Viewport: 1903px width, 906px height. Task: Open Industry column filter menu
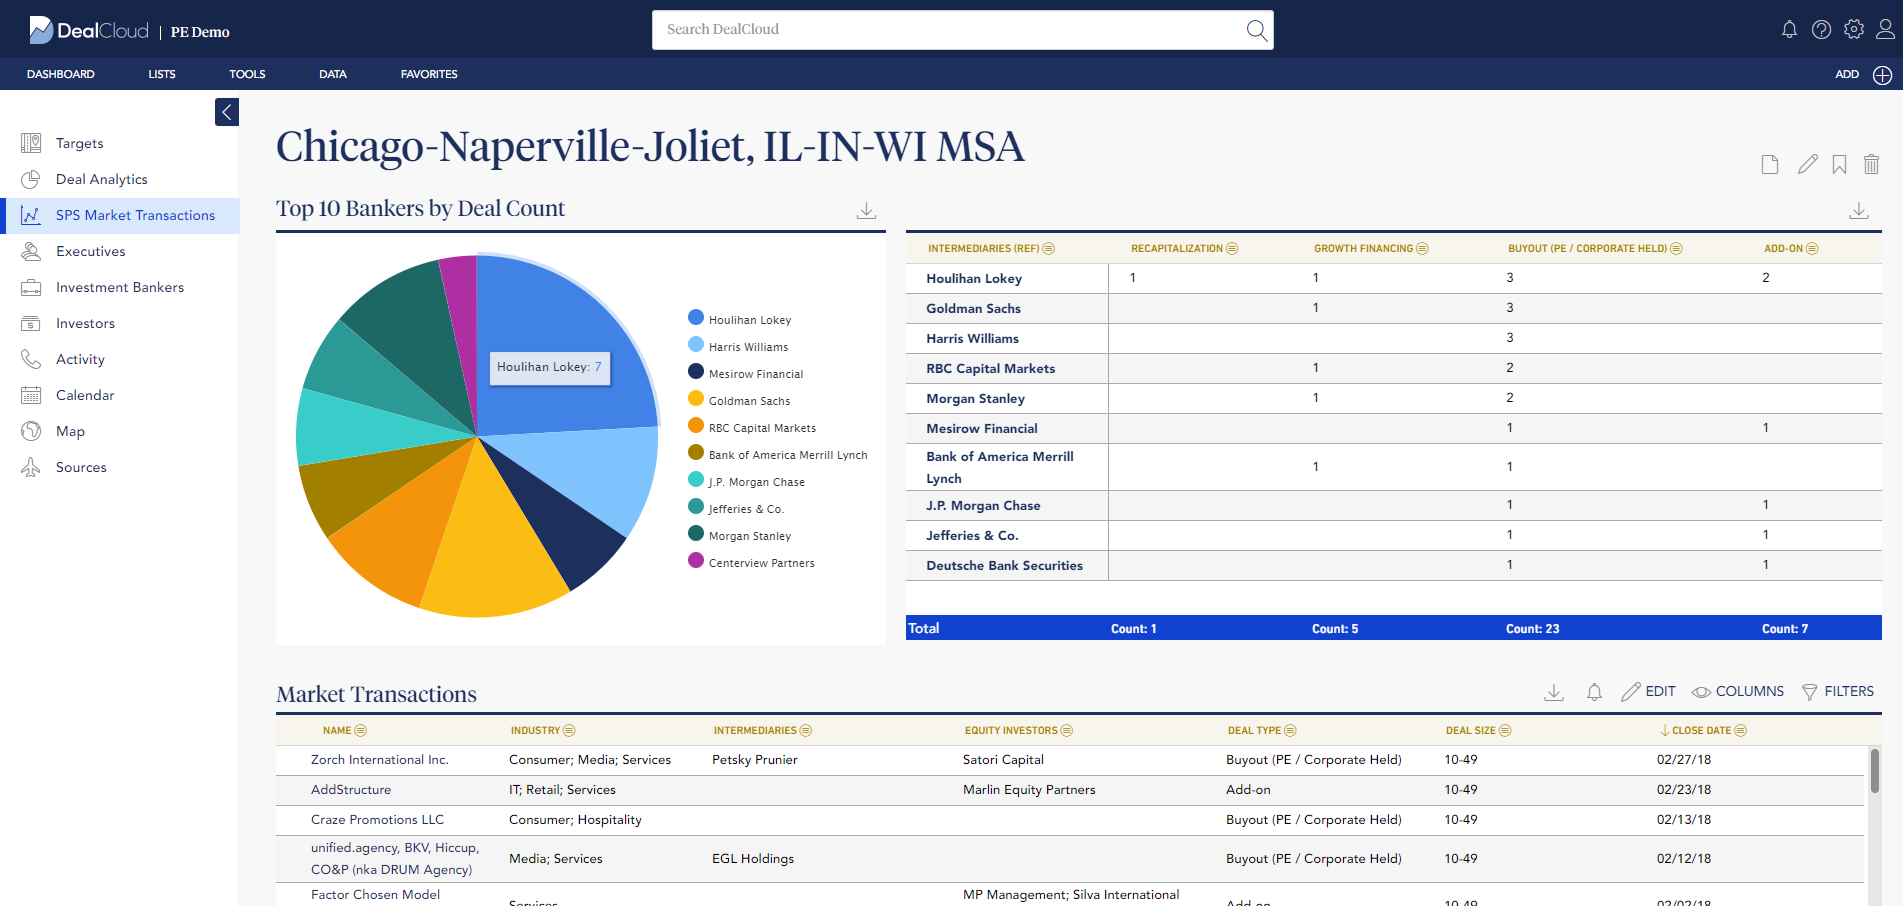click(569, 730)
